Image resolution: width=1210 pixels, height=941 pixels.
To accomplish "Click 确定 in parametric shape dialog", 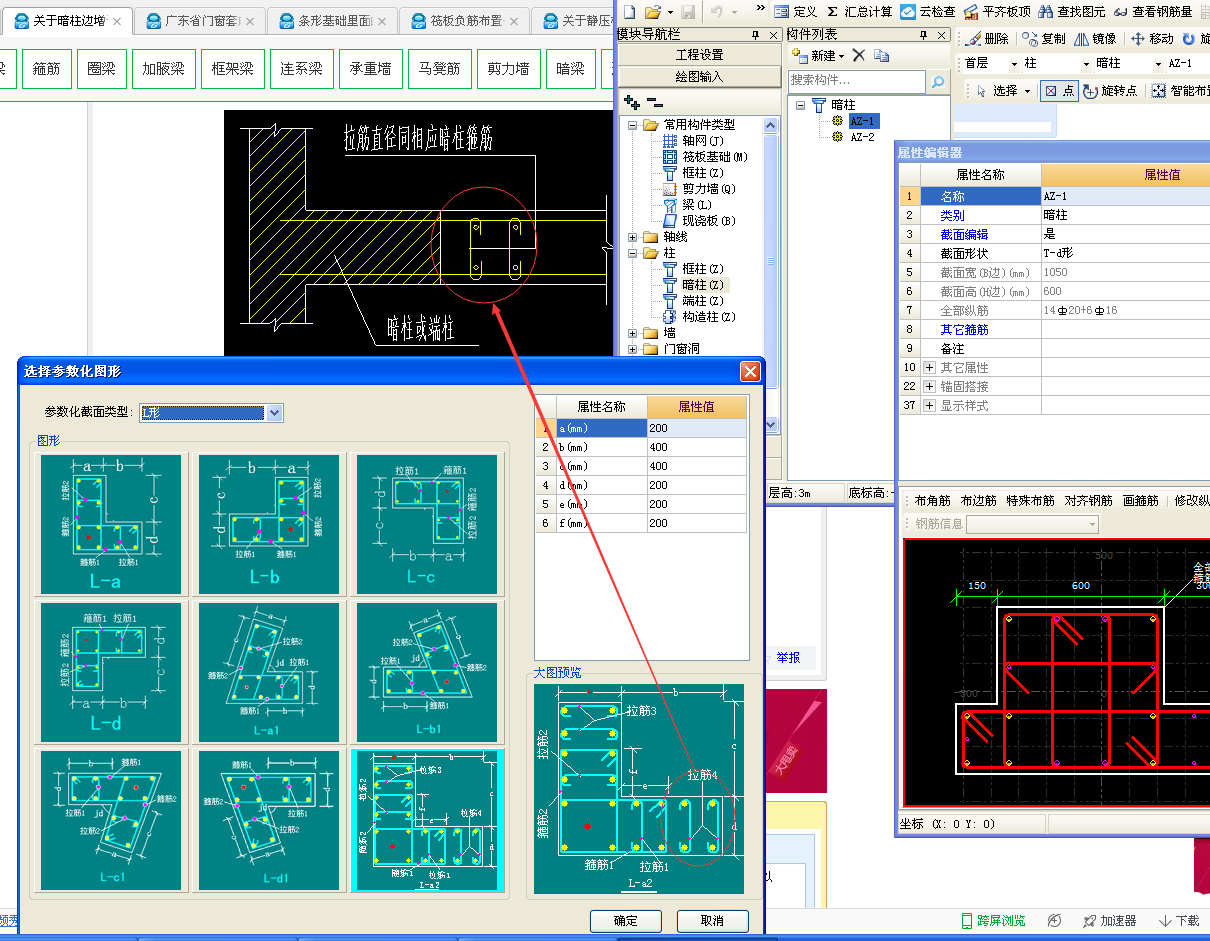I will [x=626, y=920].
